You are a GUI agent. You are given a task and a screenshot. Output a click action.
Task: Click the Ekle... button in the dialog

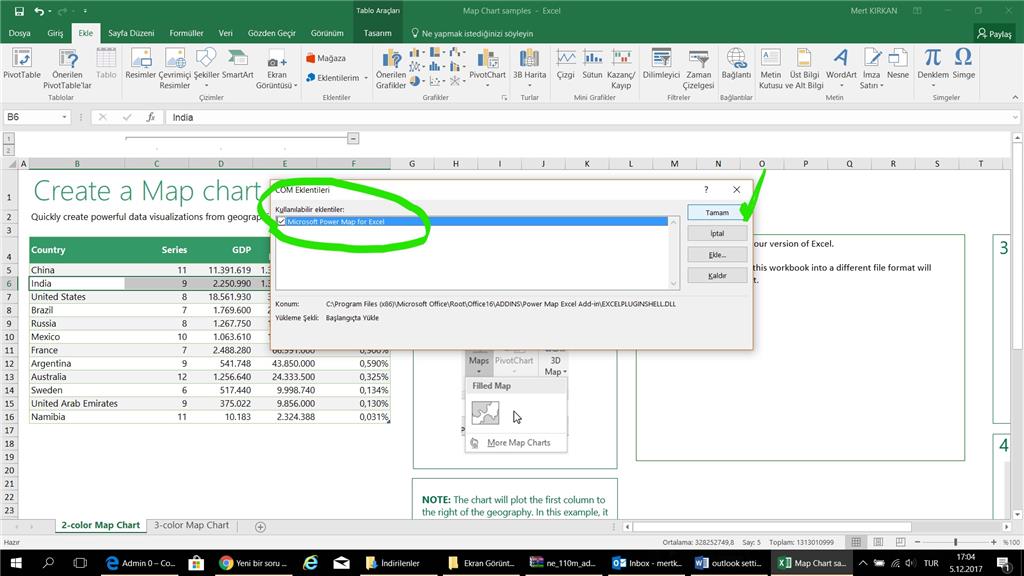716,255
